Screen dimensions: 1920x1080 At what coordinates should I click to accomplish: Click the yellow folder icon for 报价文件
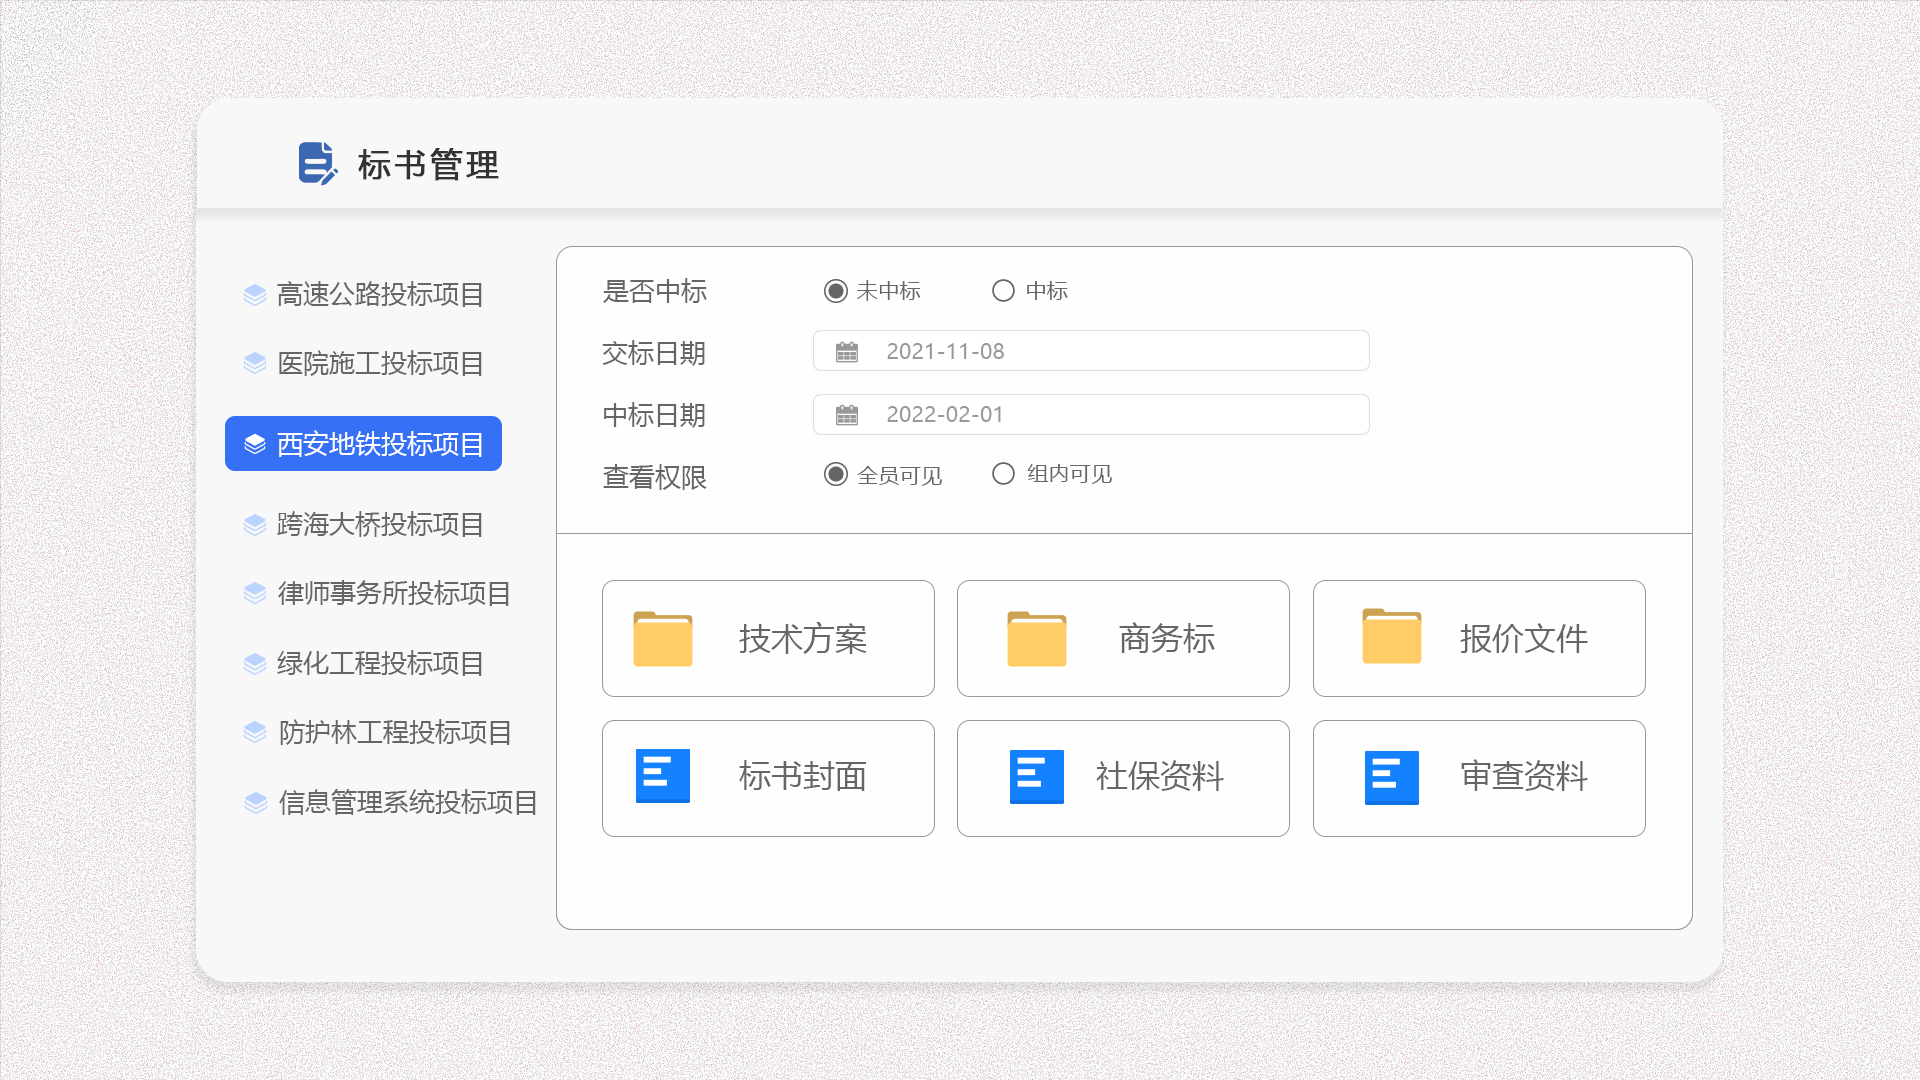point(1391,638)
